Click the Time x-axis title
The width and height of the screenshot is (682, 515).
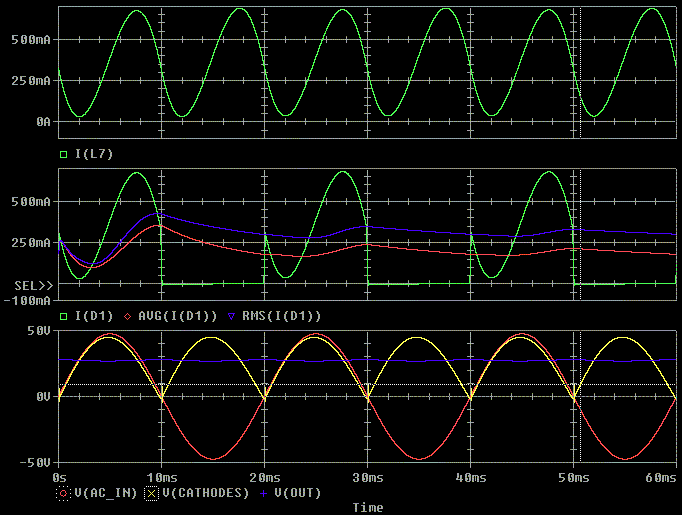coord(368,508)
